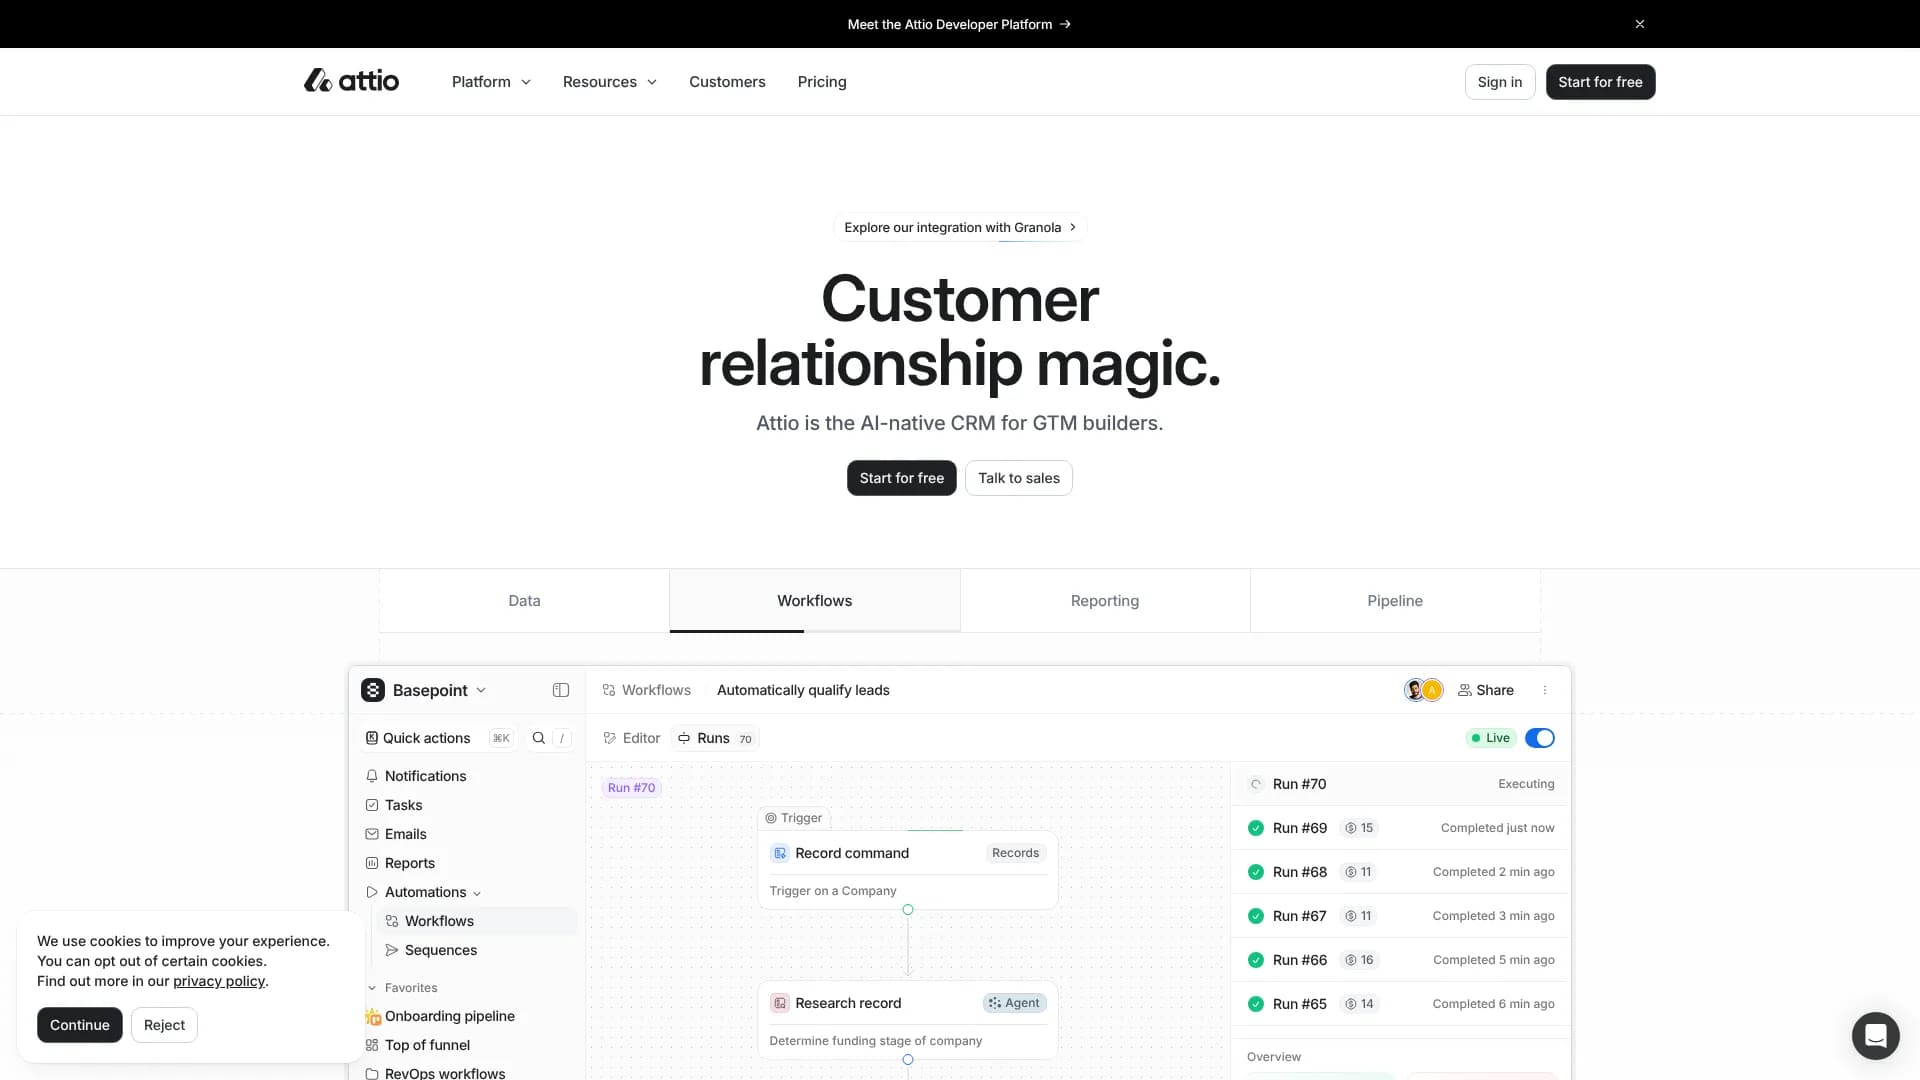
Task: Click the Attio logo
Action: tap(351, 81)
